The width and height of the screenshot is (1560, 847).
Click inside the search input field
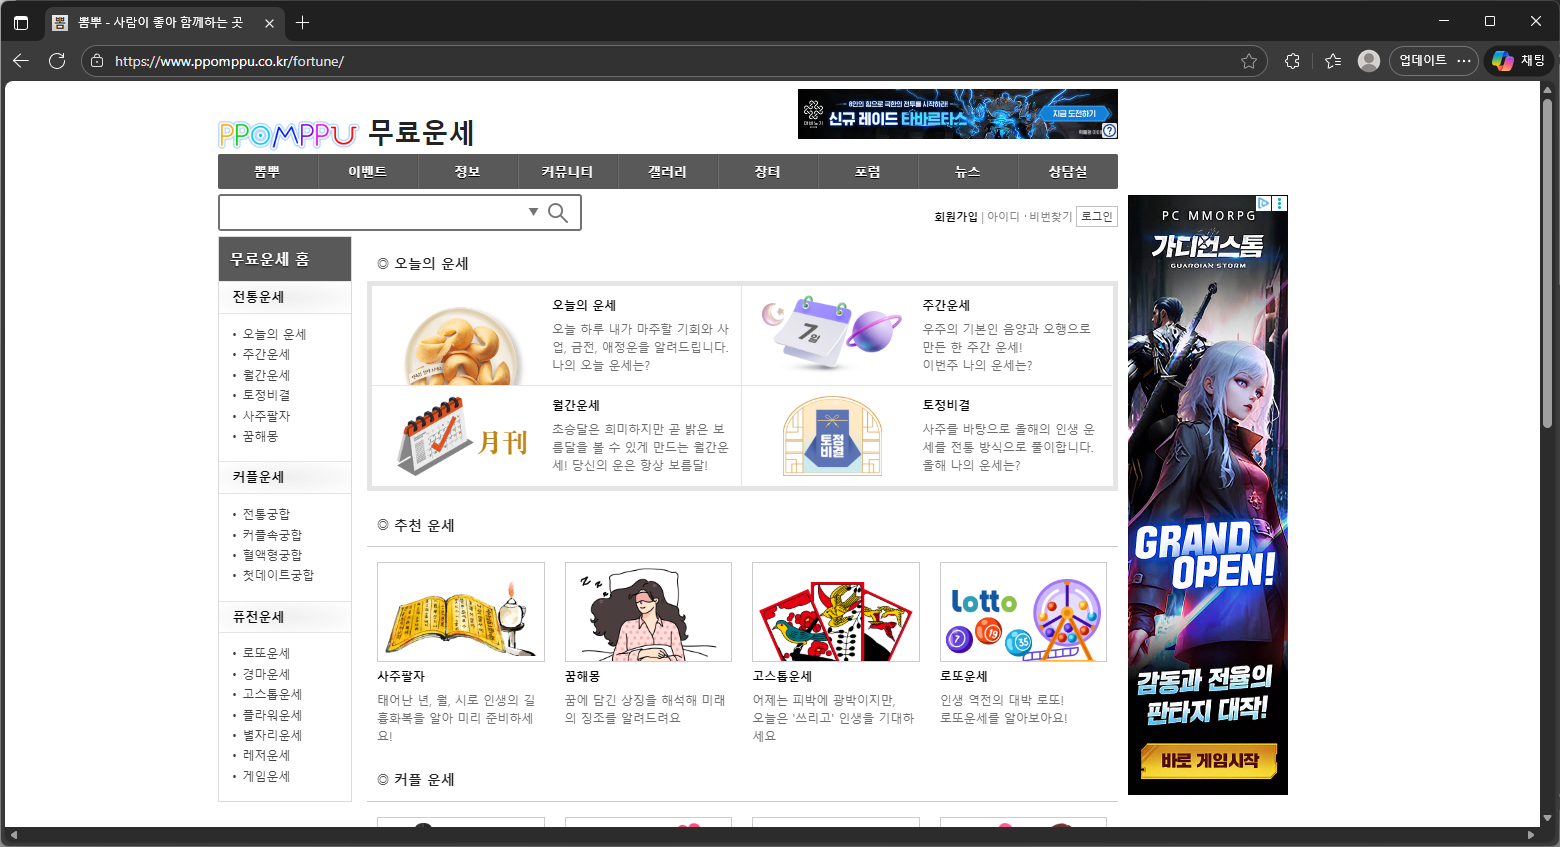click(370, 212)
